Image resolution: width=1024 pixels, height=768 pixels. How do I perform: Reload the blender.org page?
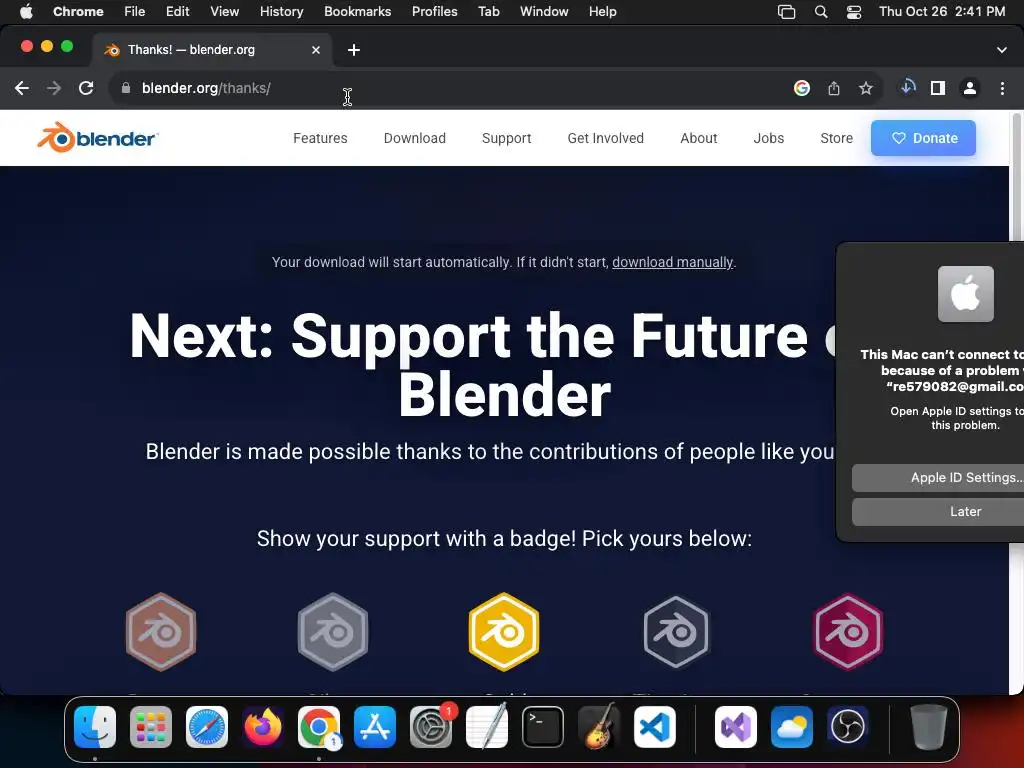point(86,88)
